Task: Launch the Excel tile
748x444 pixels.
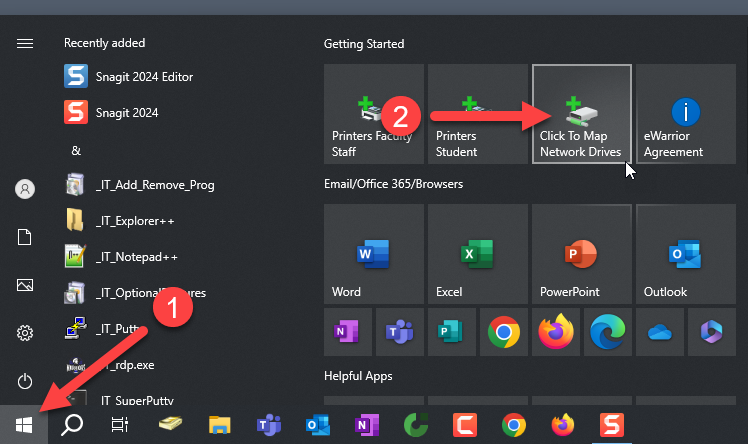Action: pyautogui.click(x=477, y=255)
